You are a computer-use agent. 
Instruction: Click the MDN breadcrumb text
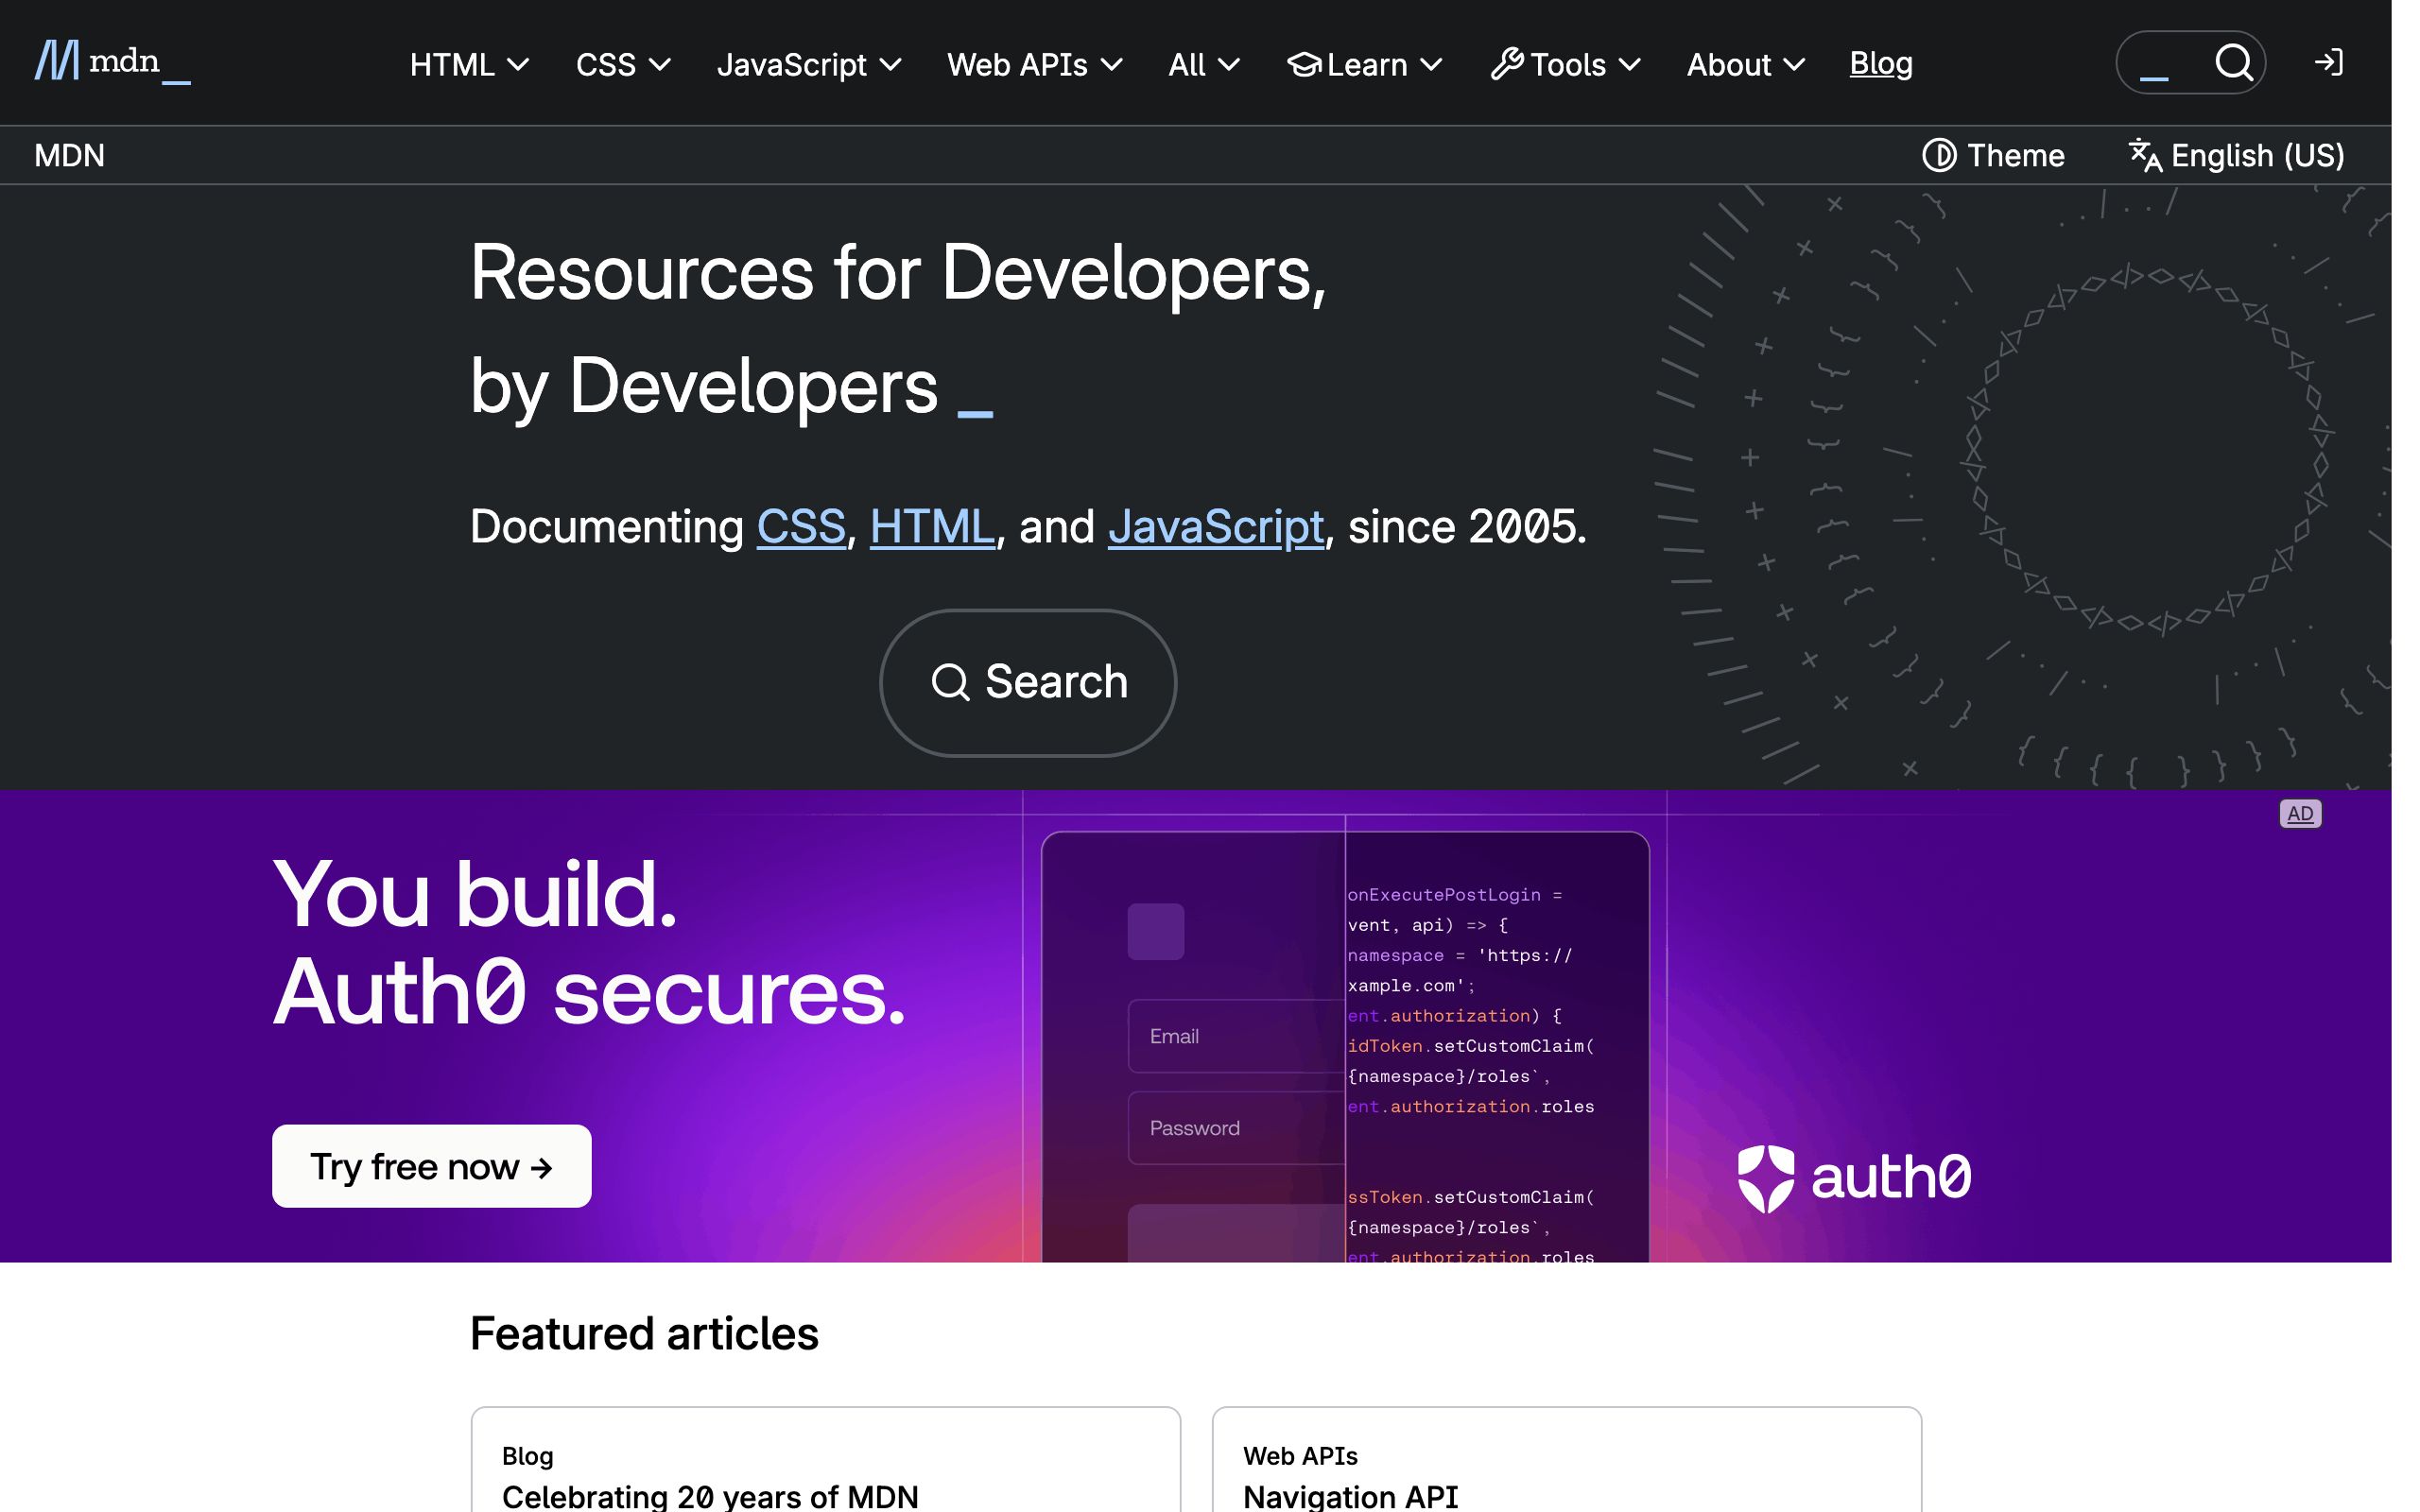point(69,155)
